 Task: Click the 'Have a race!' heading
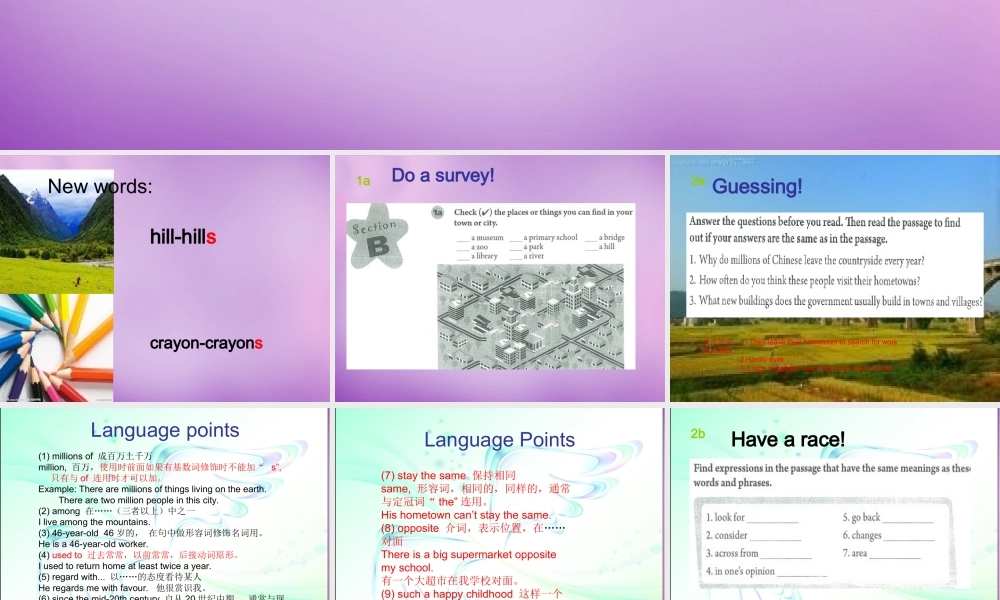click(x=788, y=439)
